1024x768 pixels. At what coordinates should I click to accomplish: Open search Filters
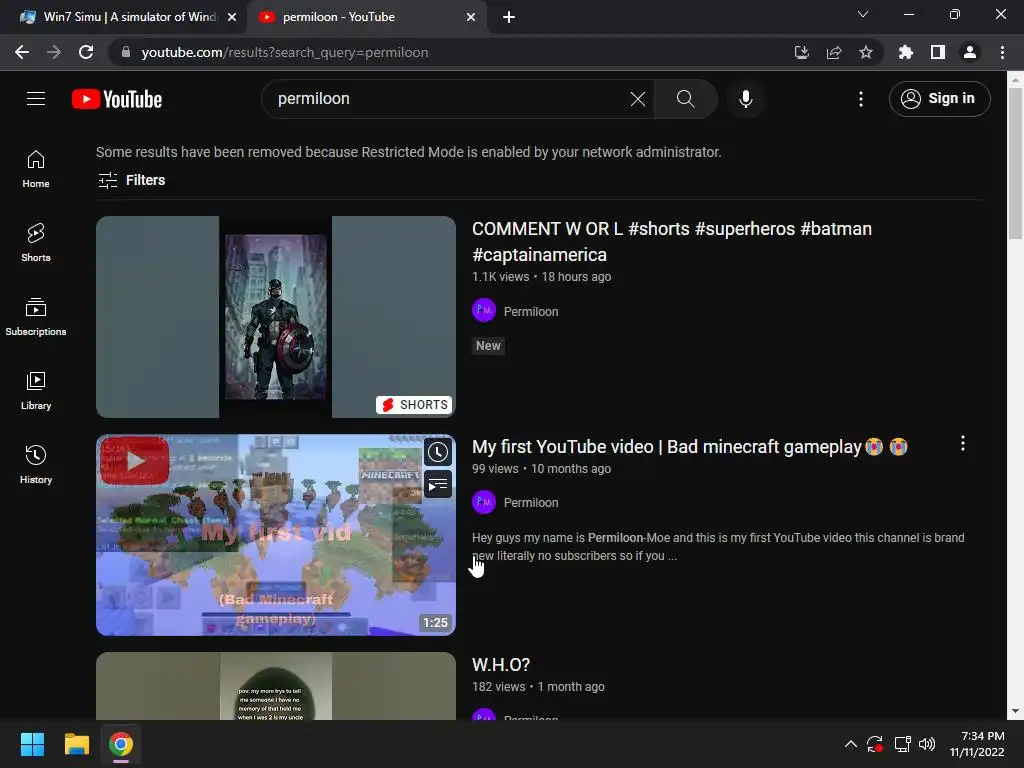(x=131, y=180)
